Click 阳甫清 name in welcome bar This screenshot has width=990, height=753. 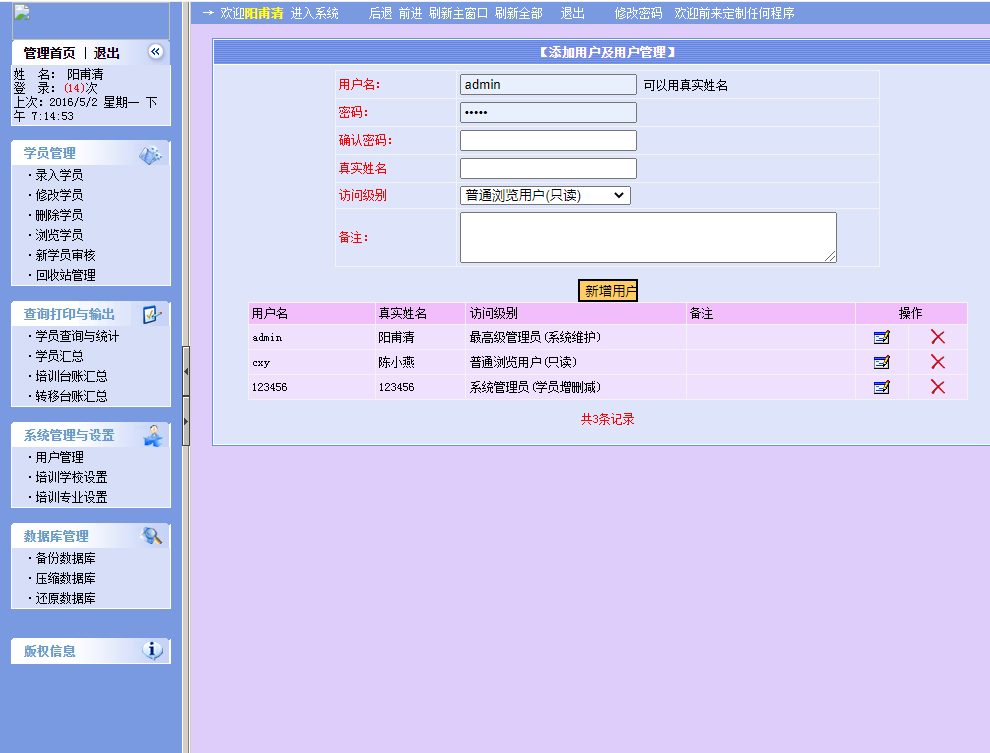(264, 13)
